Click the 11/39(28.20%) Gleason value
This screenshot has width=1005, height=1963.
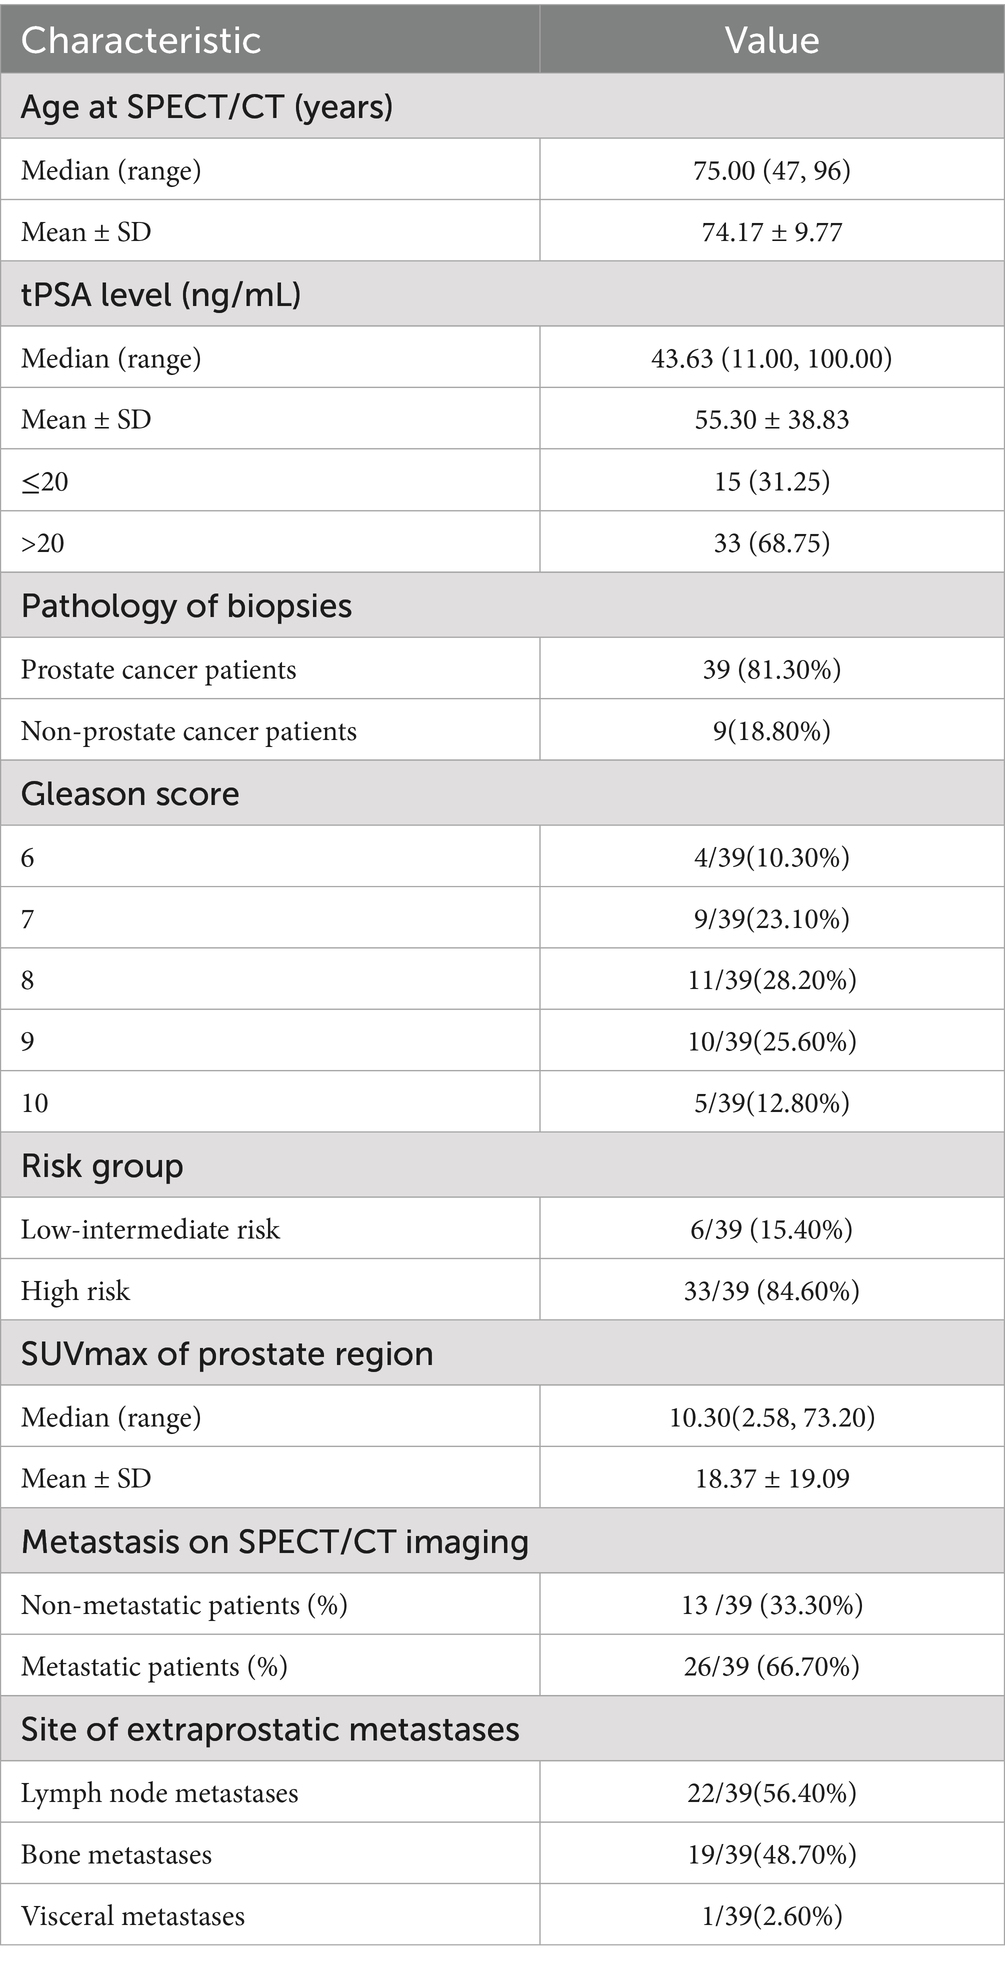coord(771,979)
